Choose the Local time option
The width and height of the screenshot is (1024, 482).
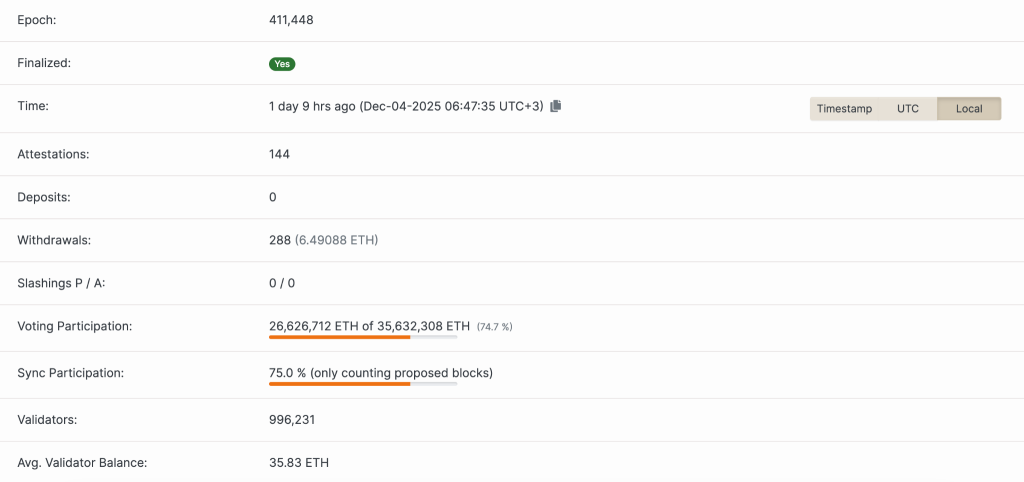968,108
